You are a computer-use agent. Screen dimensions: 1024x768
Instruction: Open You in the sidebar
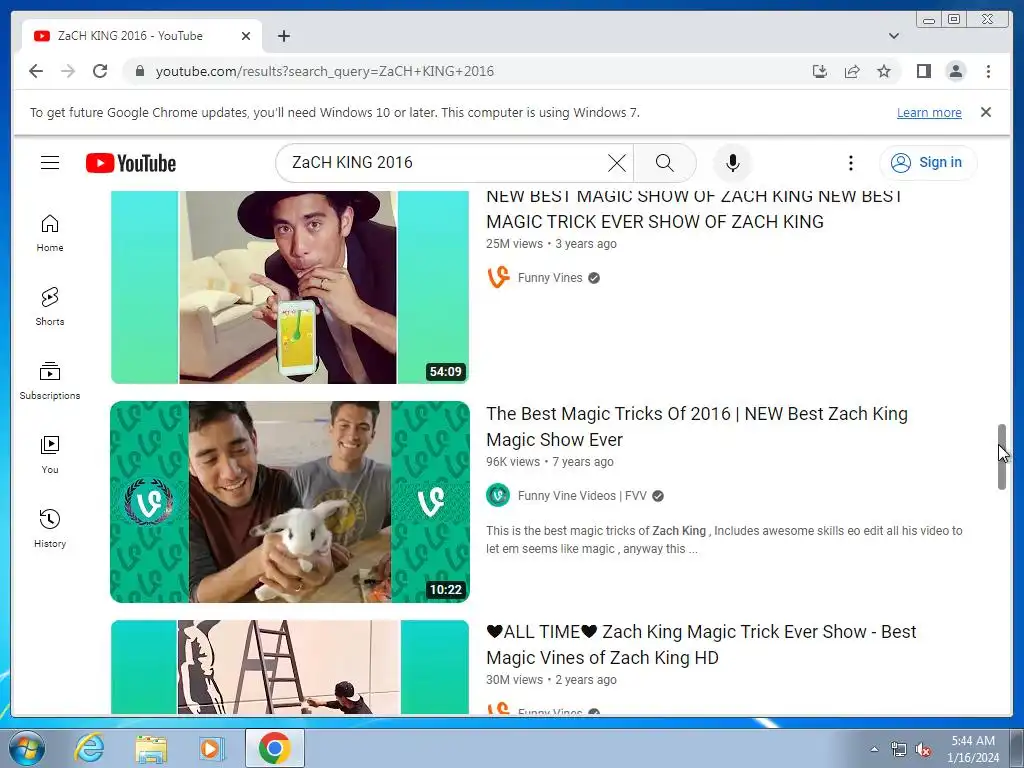(50, 455)
